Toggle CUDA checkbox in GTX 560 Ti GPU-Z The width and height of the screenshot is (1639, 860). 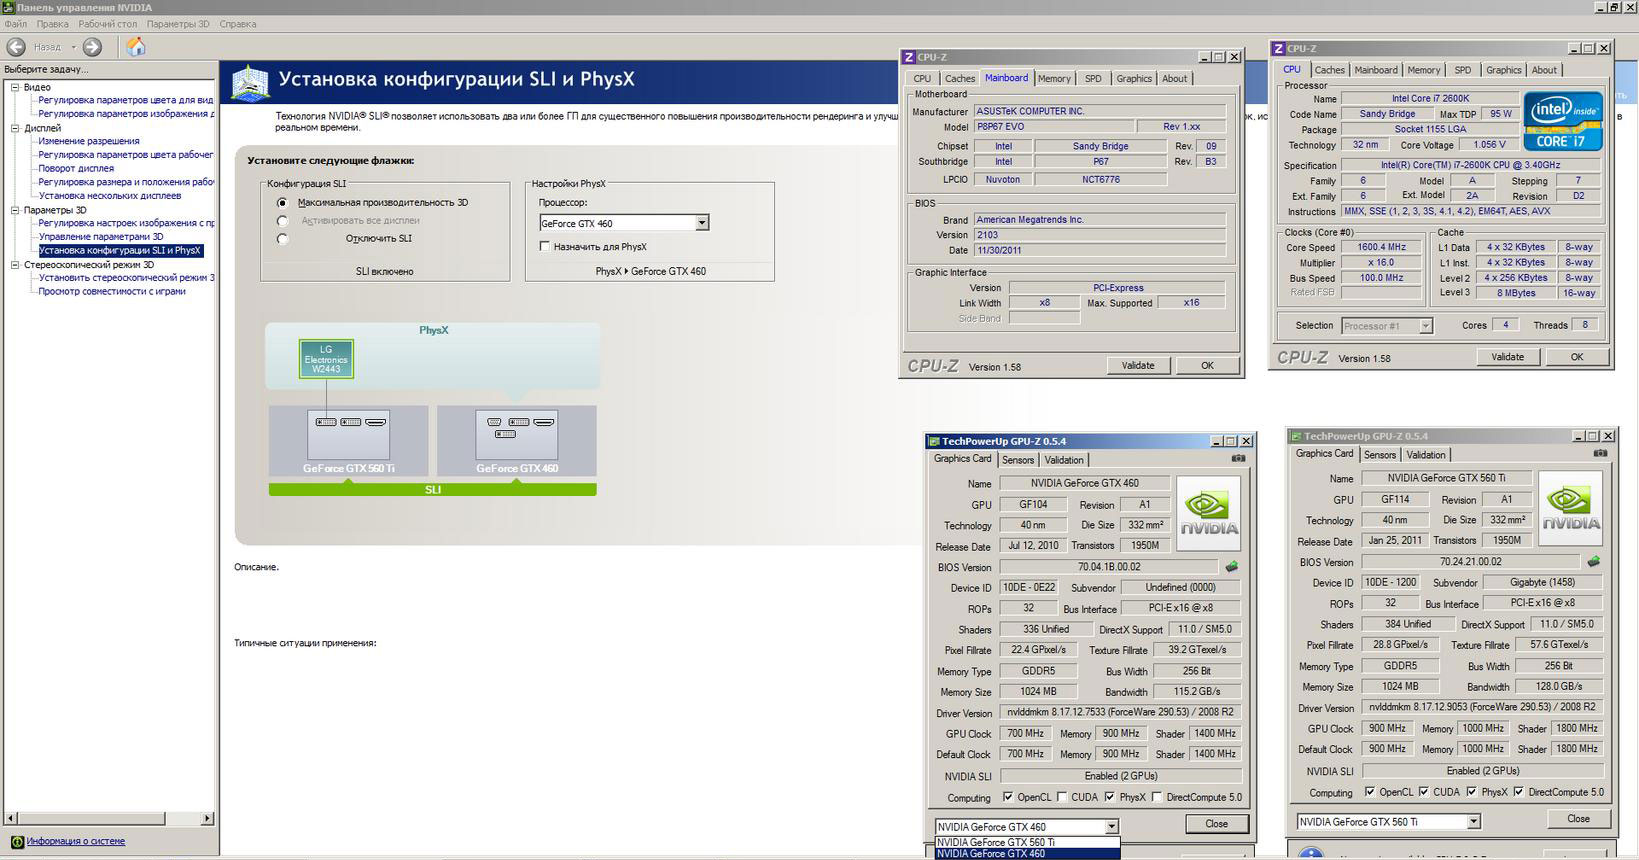(1424, 792)
